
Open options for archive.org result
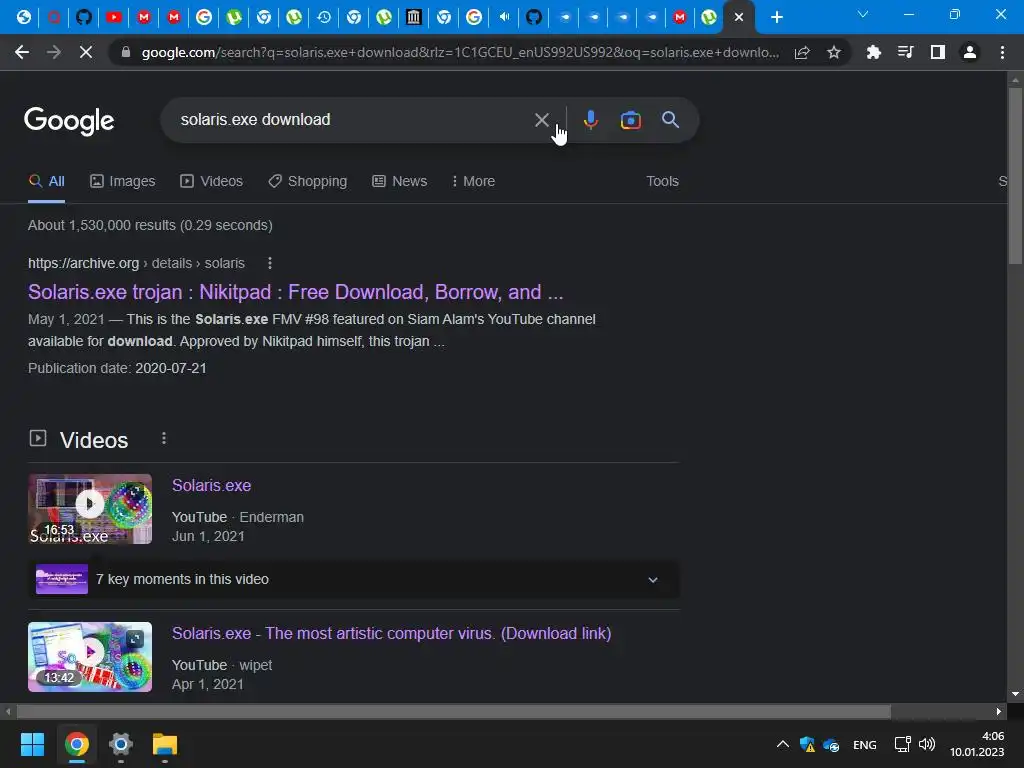click(270, 263)
